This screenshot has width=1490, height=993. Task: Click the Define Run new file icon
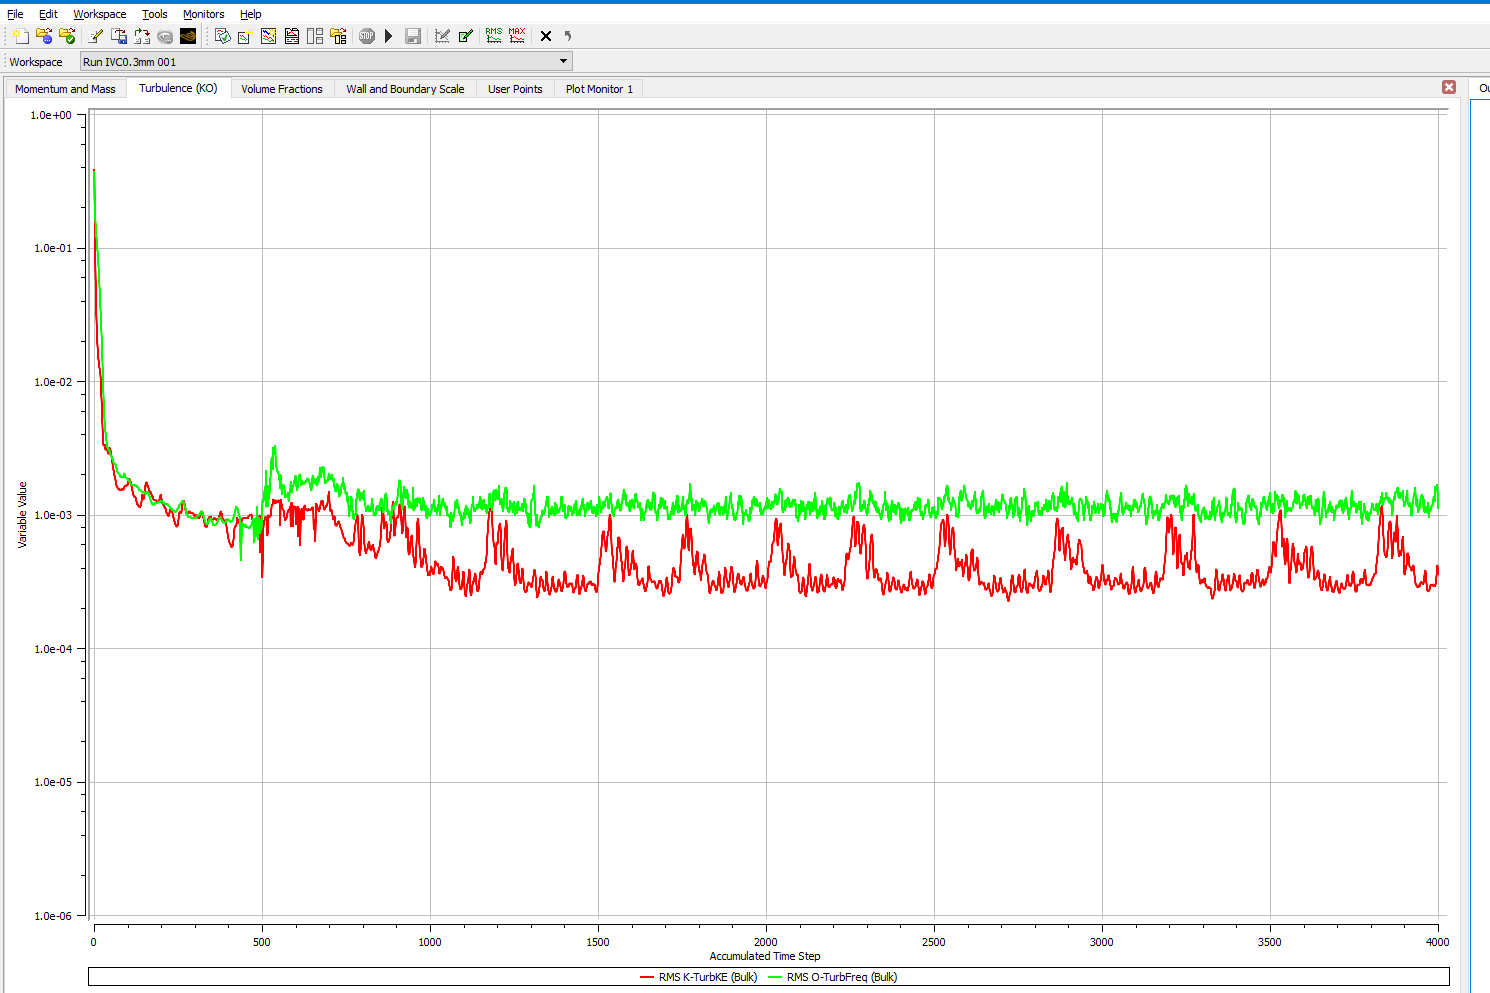click(x=20, y=36)
